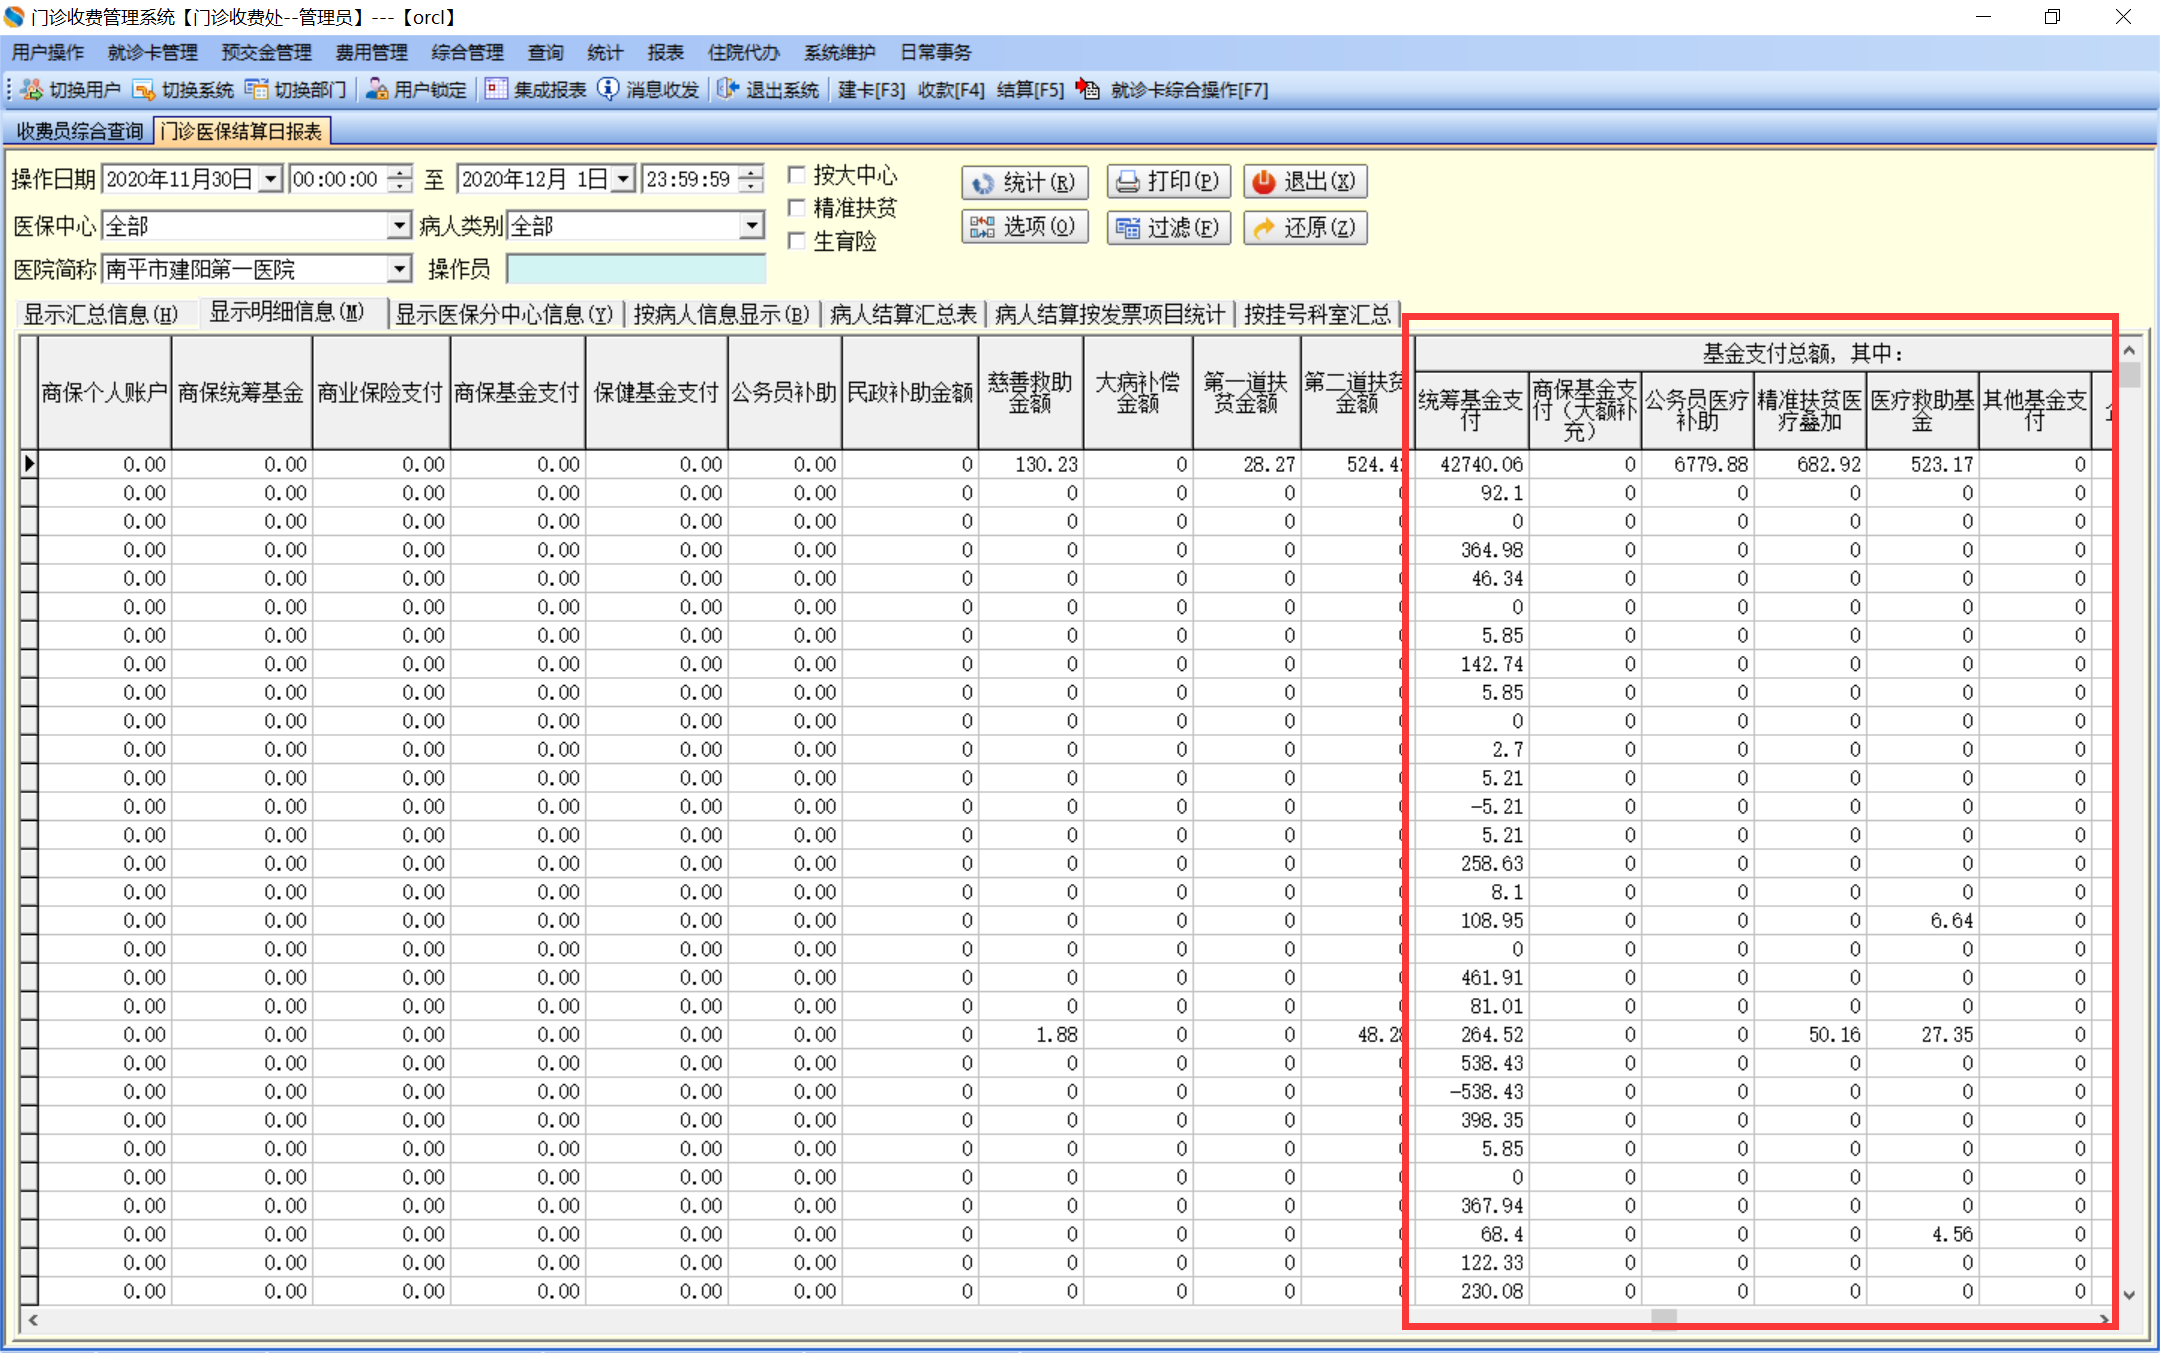This screenshot has height=1353, width=2160.
Task: Click the 统计(R) button
Action: click(x=1024, y=182)
